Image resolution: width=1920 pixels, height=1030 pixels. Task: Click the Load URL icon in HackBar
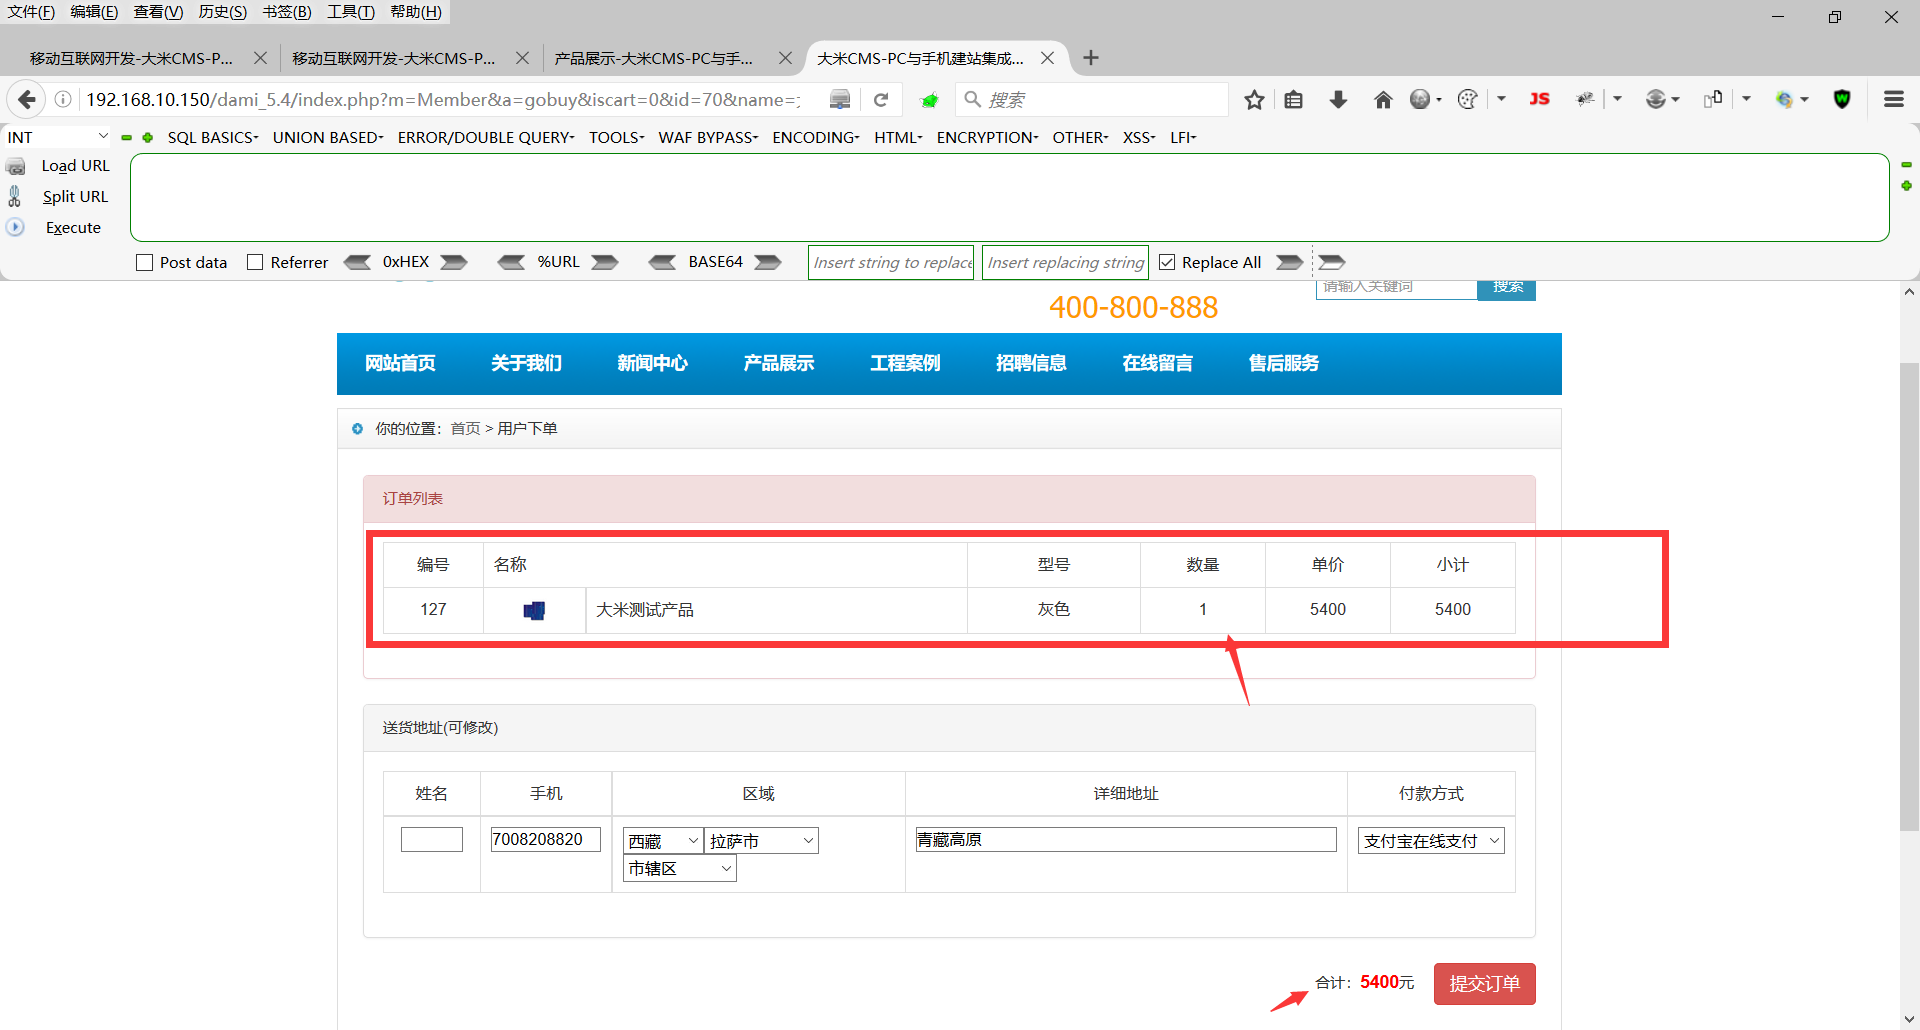pos(16,165)
